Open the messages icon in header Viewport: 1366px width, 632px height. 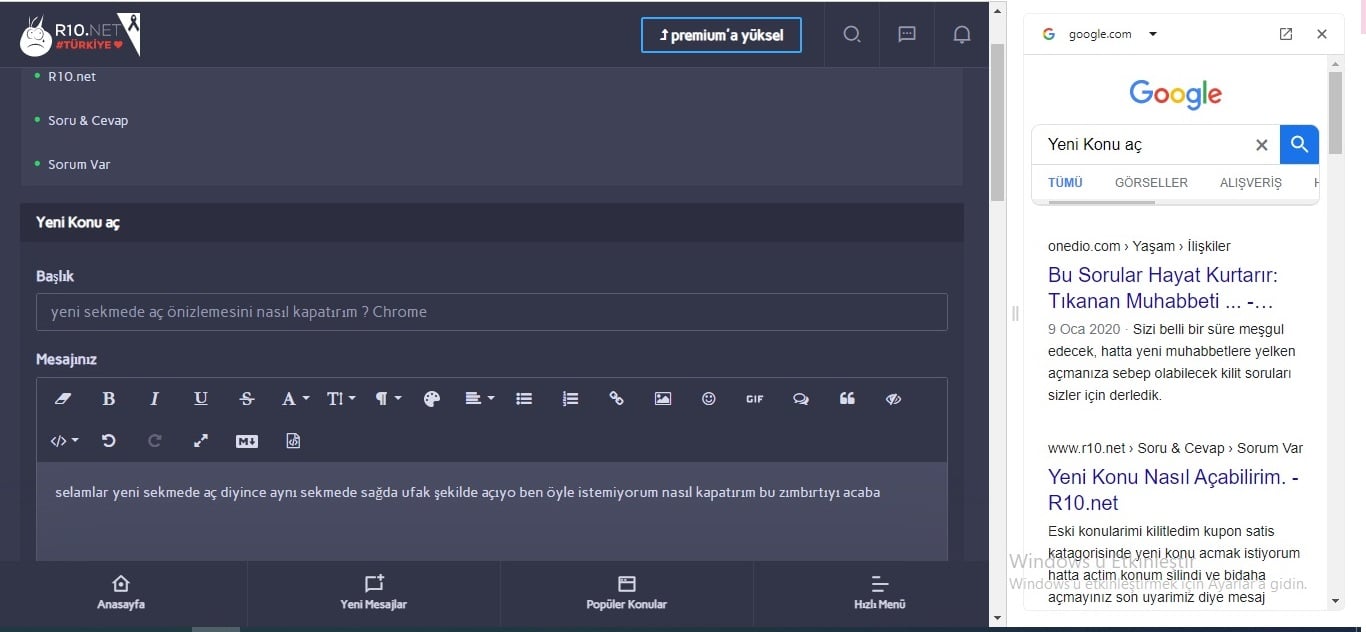point(907,35)
